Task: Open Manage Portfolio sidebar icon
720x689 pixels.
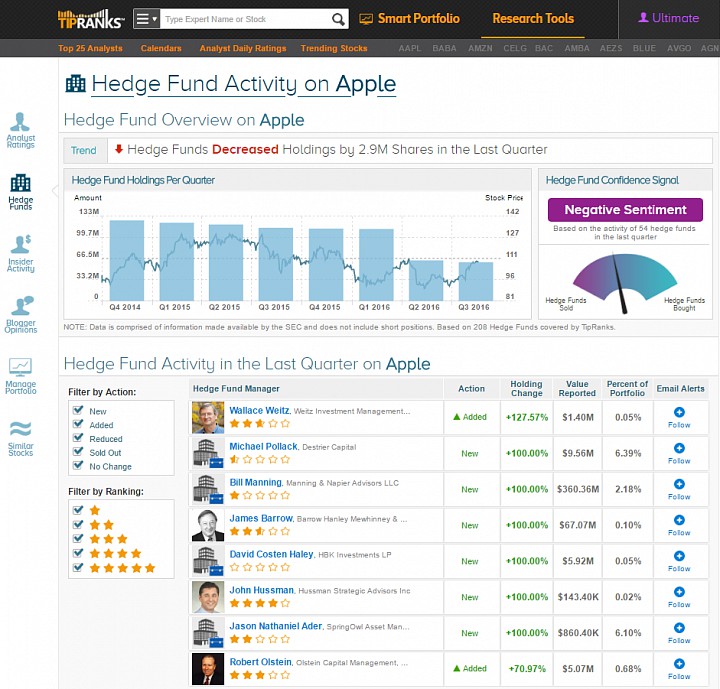Action: 20,376
